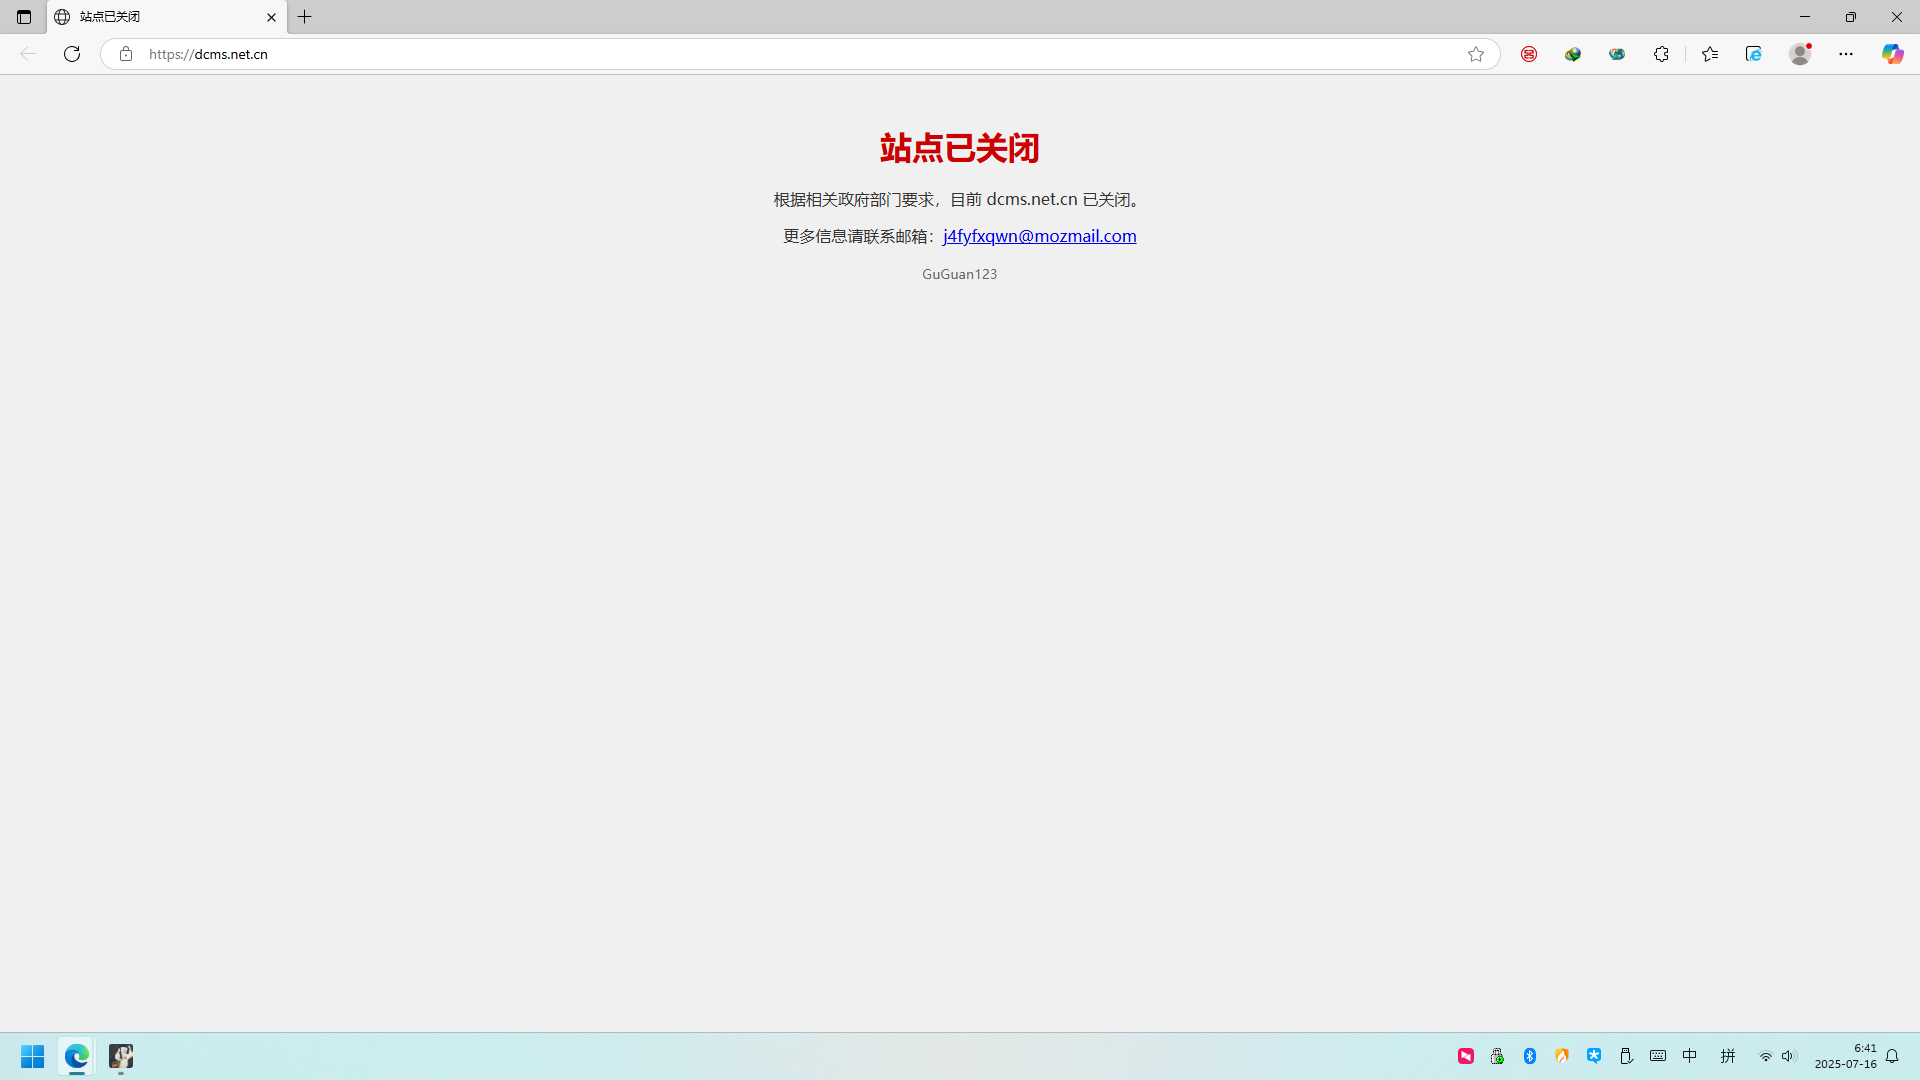Open Settings and more ellipsis menu
1920x1080 pixels.
click(x=1846, y=54)
